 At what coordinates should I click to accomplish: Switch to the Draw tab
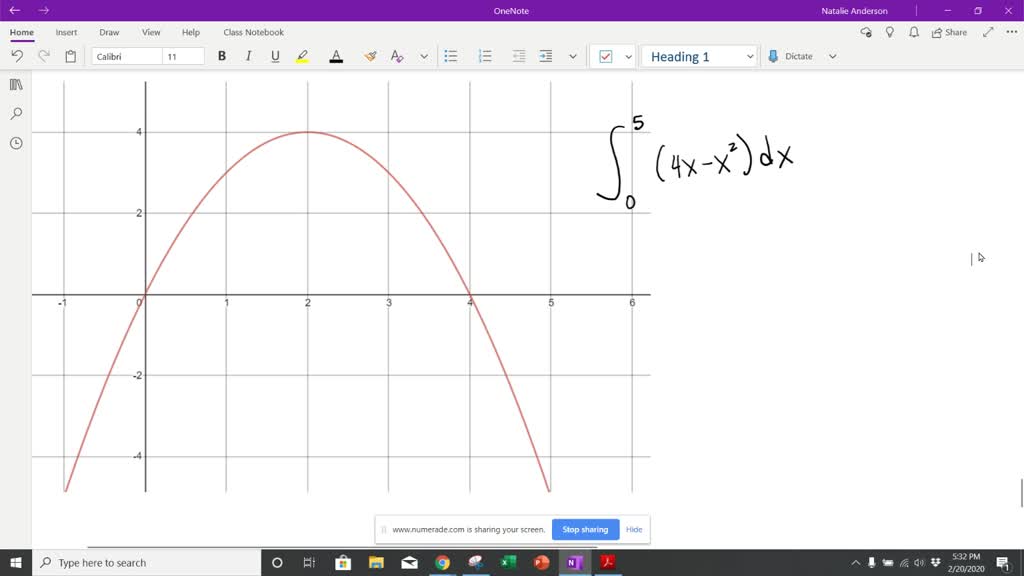(x=109, y=32)
